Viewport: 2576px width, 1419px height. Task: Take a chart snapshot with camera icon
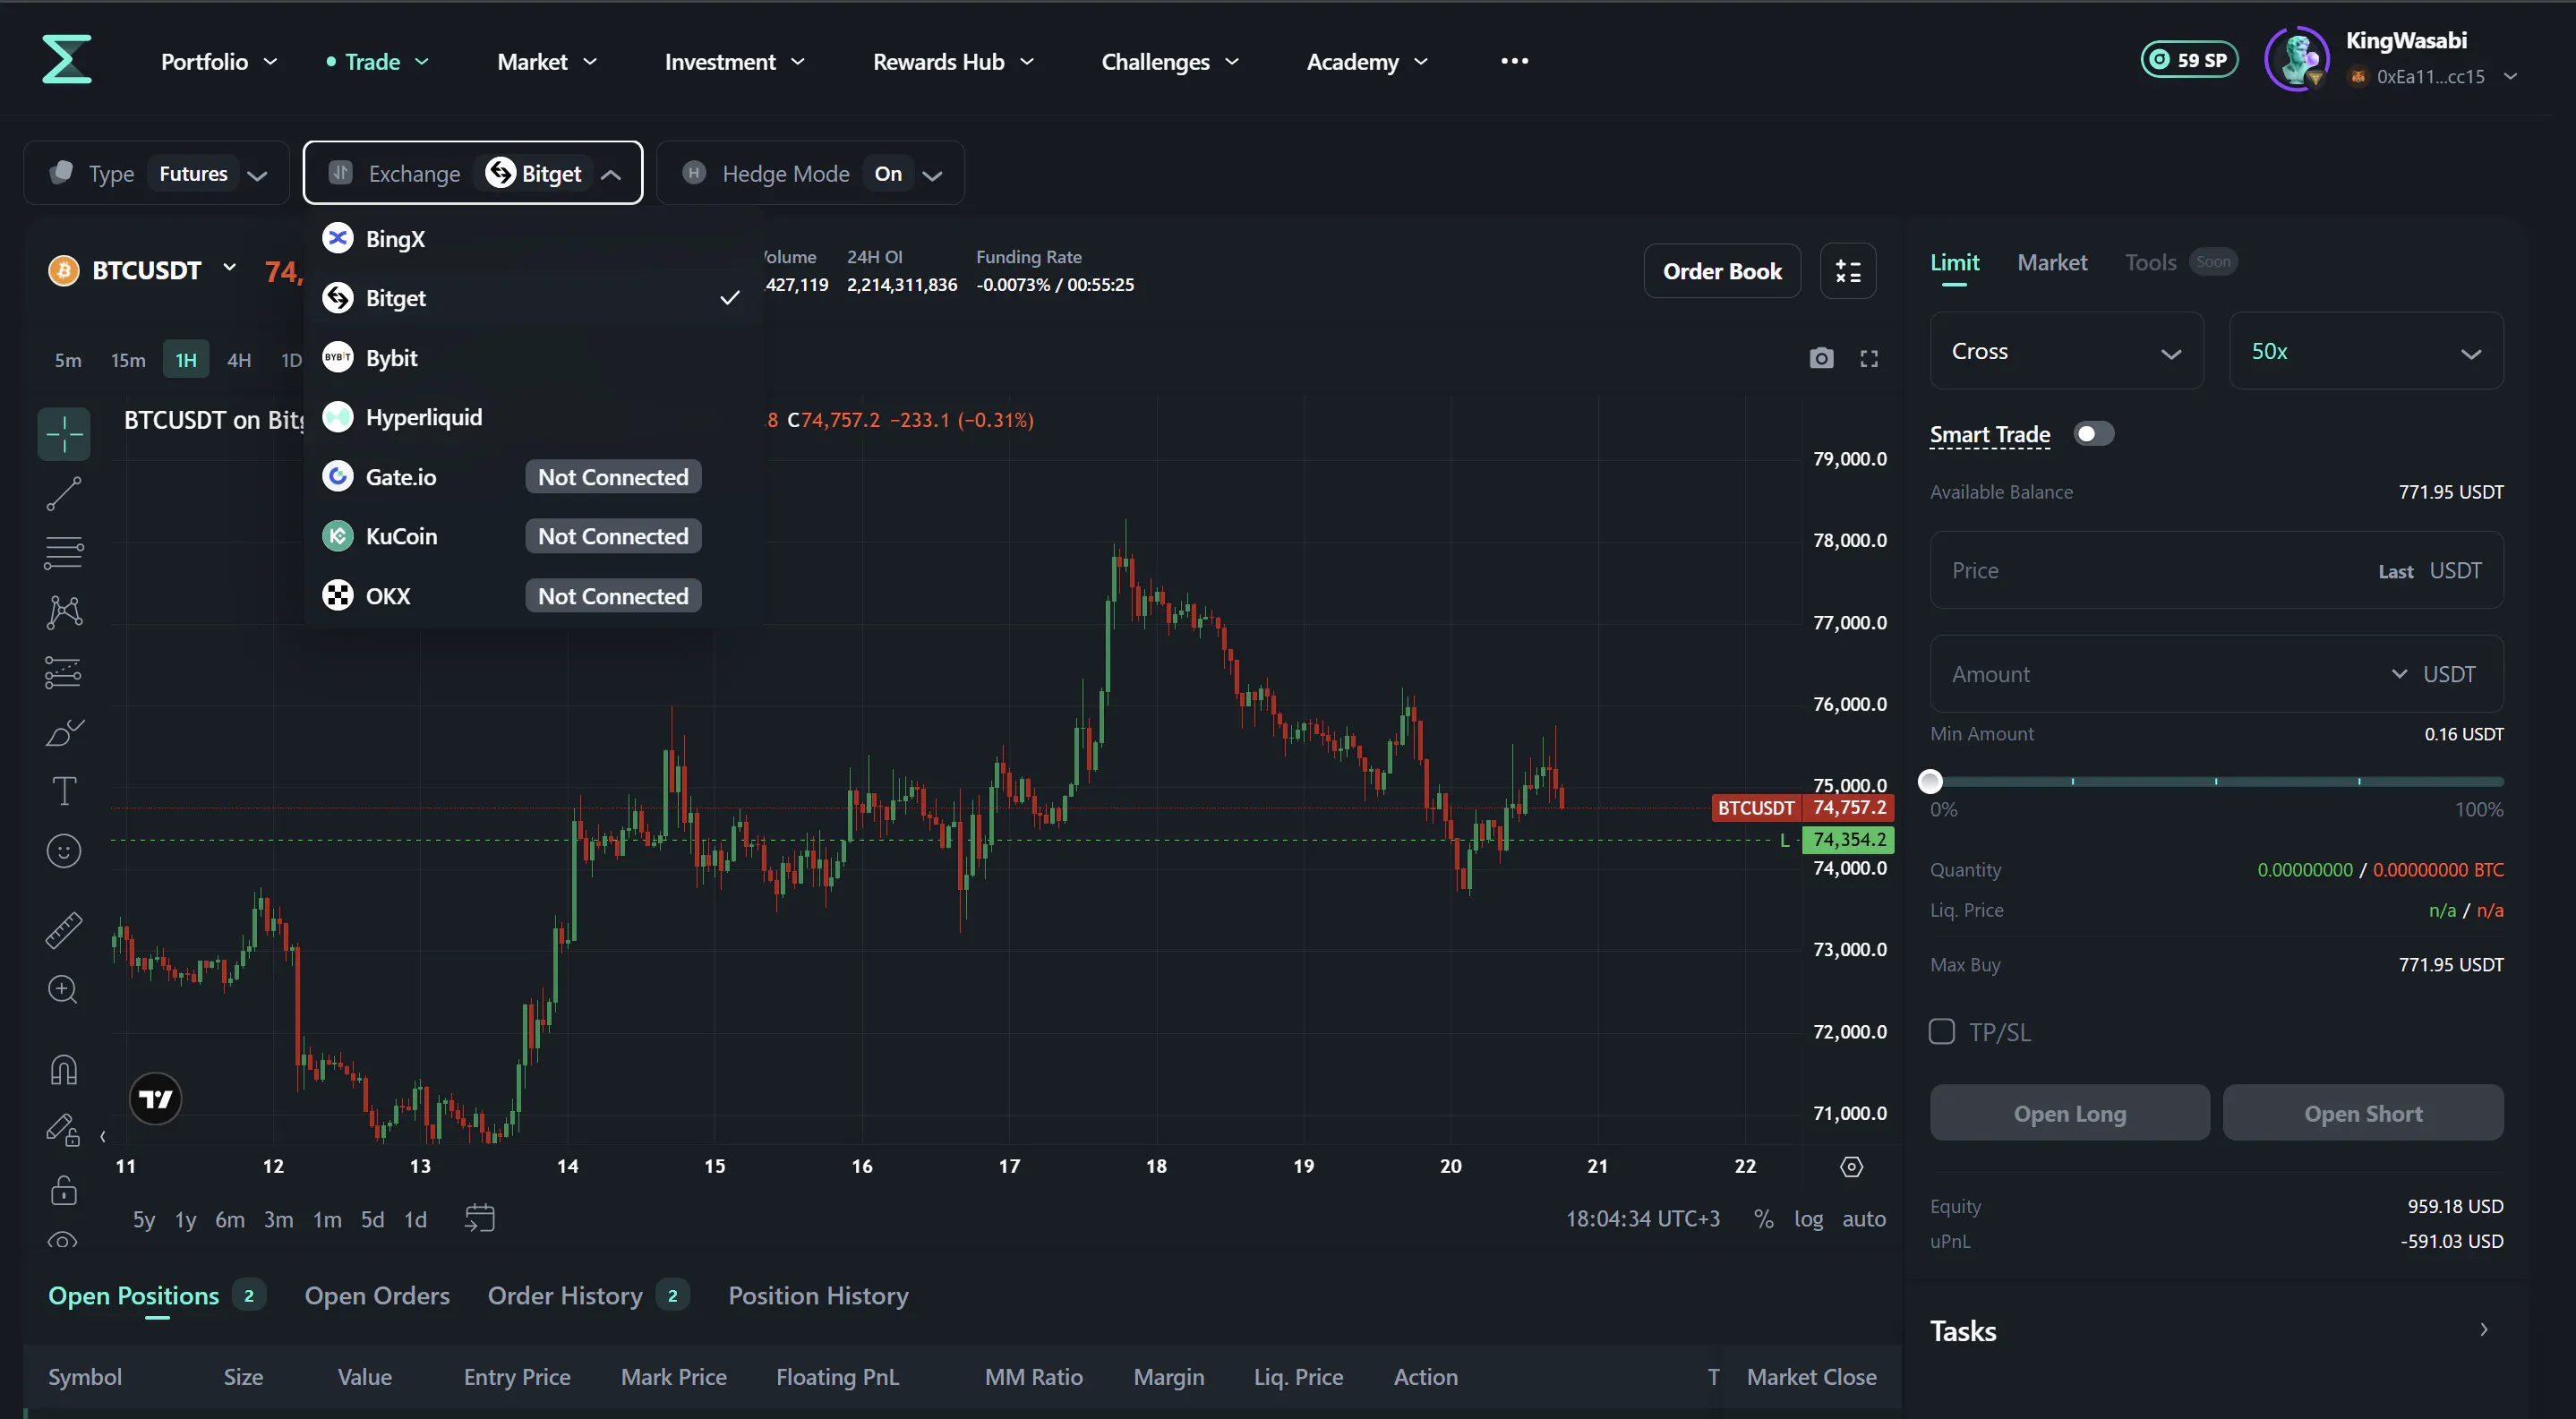1821,358
